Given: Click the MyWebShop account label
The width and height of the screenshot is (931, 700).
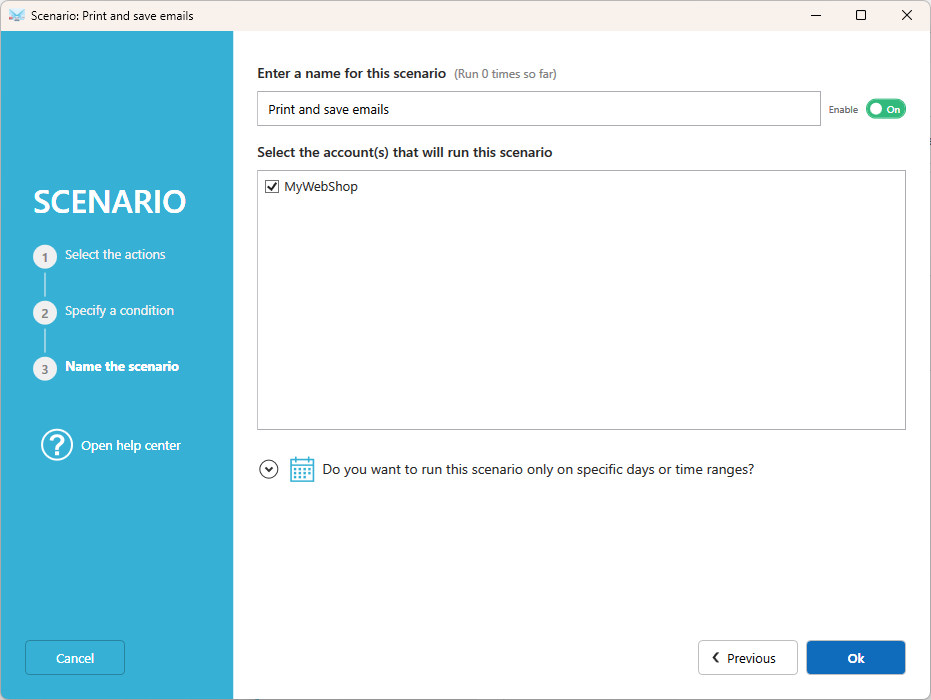Looking at the screenshot, I should [x=321, y=186].
